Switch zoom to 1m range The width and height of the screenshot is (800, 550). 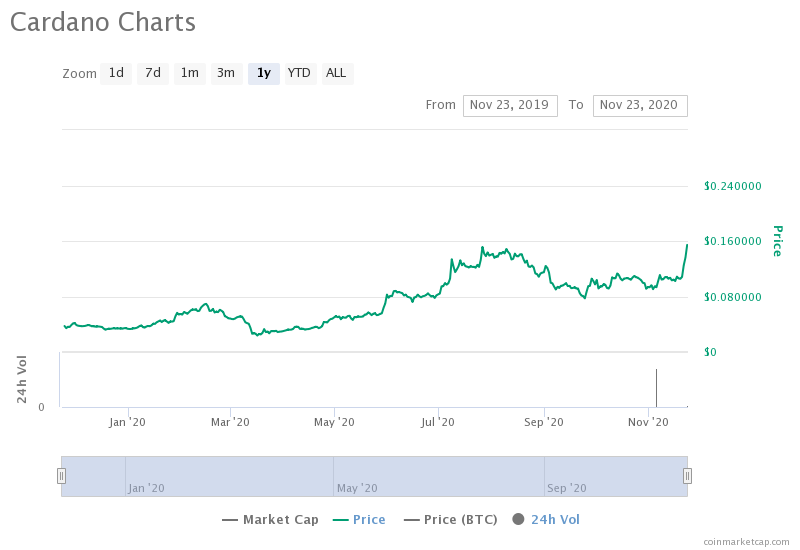189,73
